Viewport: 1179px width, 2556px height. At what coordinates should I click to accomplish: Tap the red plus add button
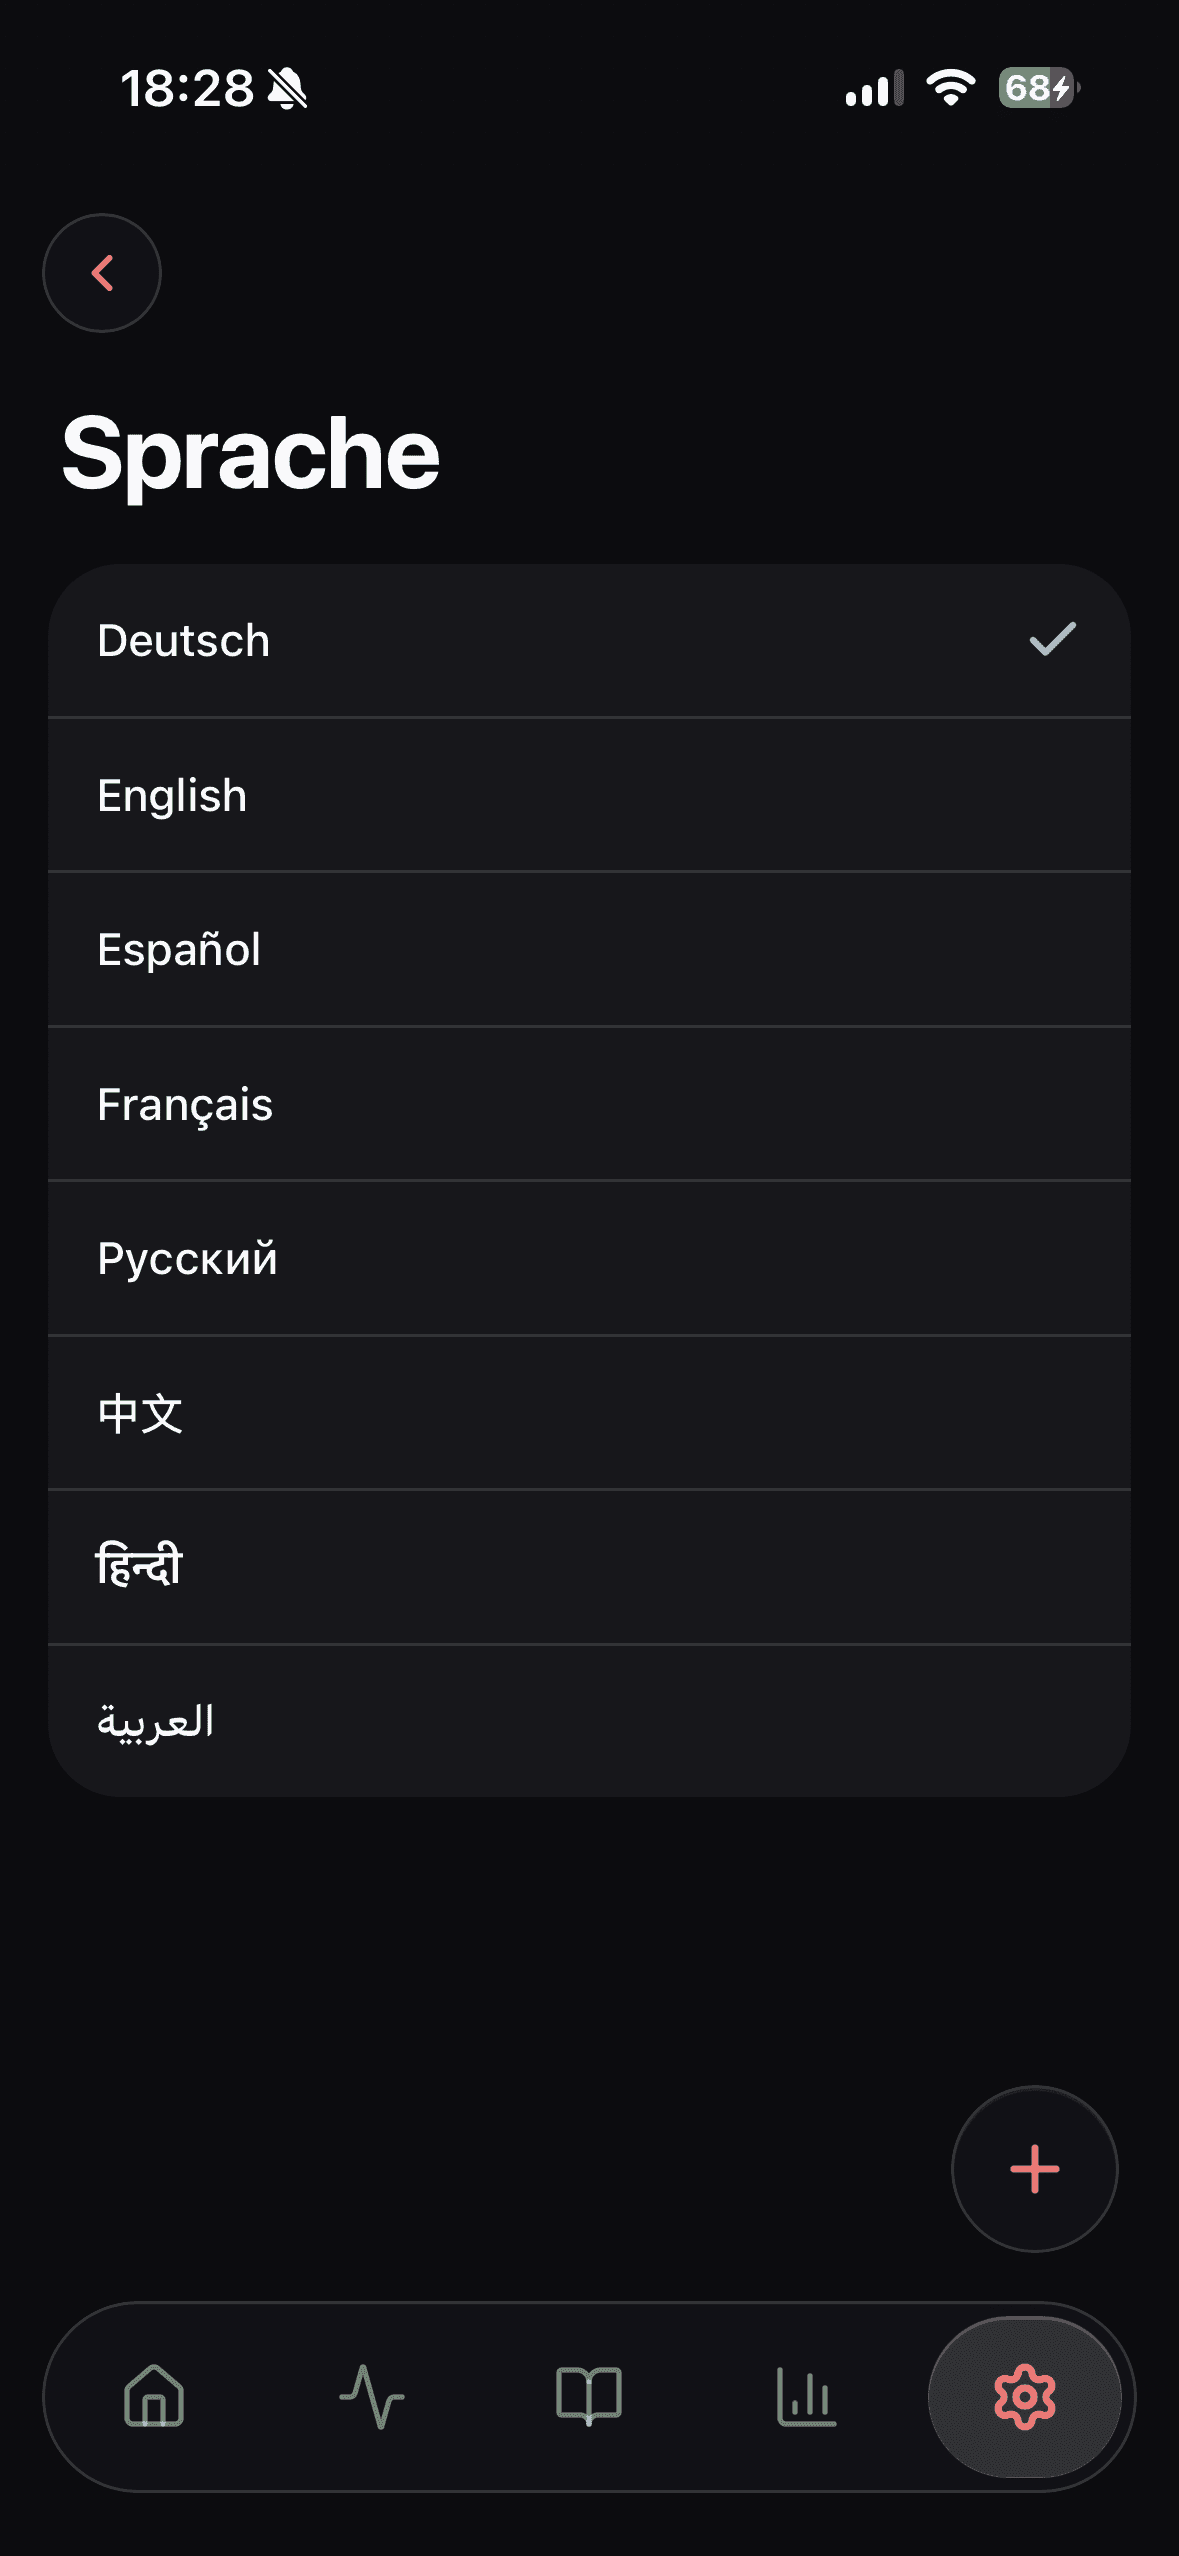[x=1035, y=2169]
